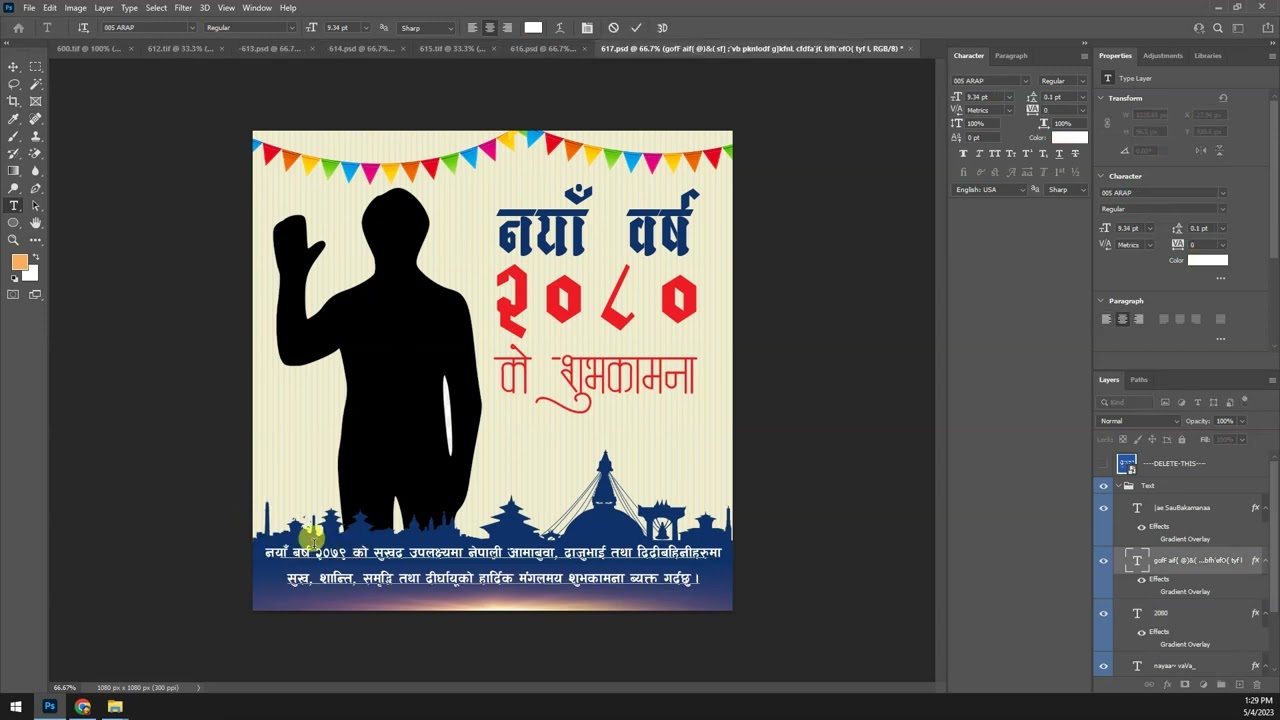Select the Move tool
Viewport: 1280px width, 720px height.
[13, 67]
